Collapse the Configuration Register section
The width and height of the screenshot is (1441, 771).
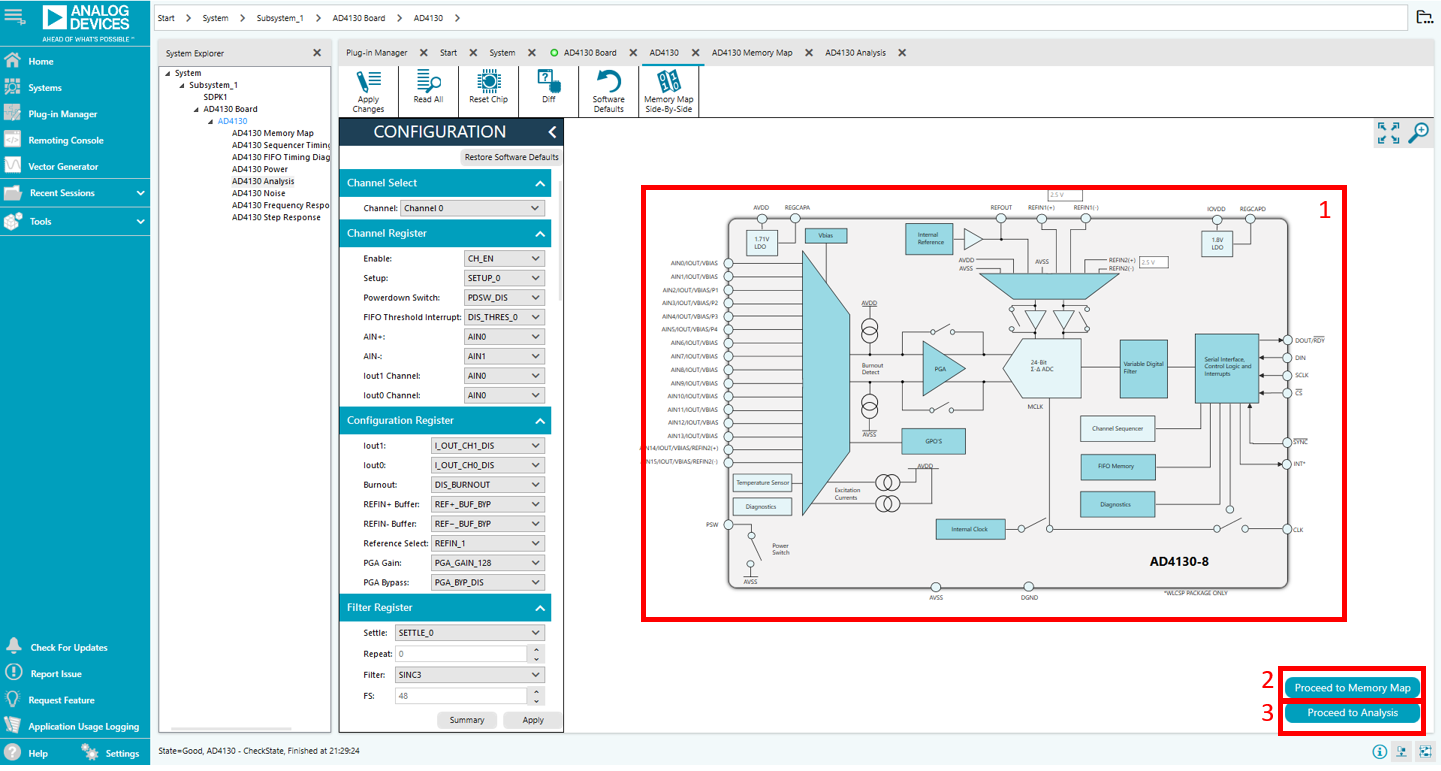pyautogui.click(x=540, y=421)
